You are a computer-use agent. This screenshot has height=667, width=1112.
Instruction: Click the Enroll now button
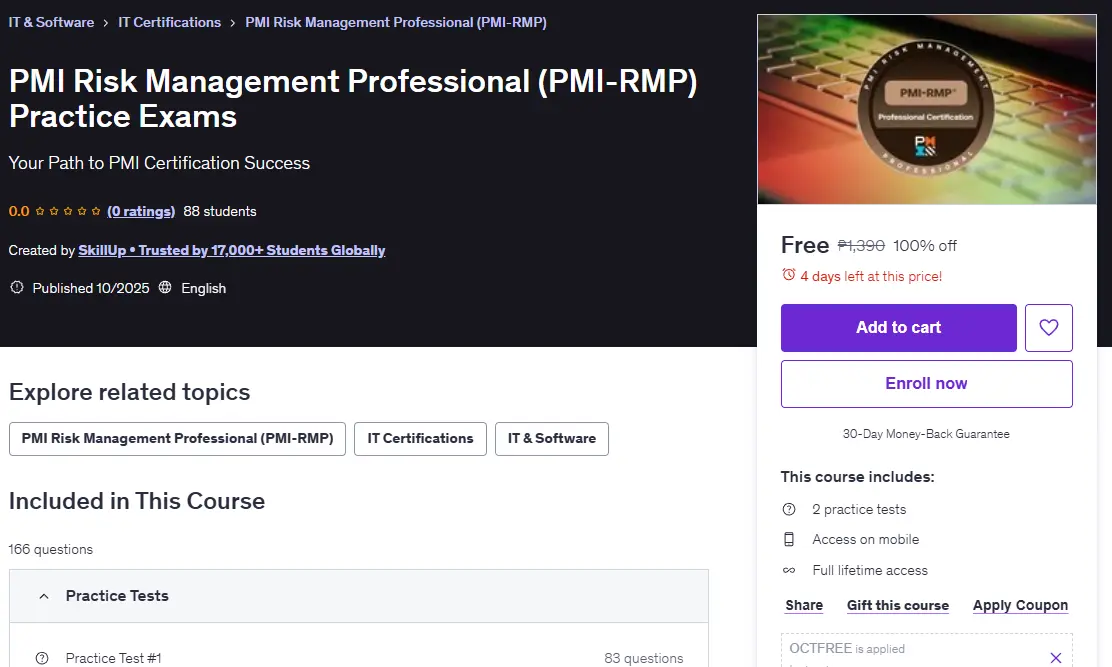pyautogui.click(x=926, y=383)
